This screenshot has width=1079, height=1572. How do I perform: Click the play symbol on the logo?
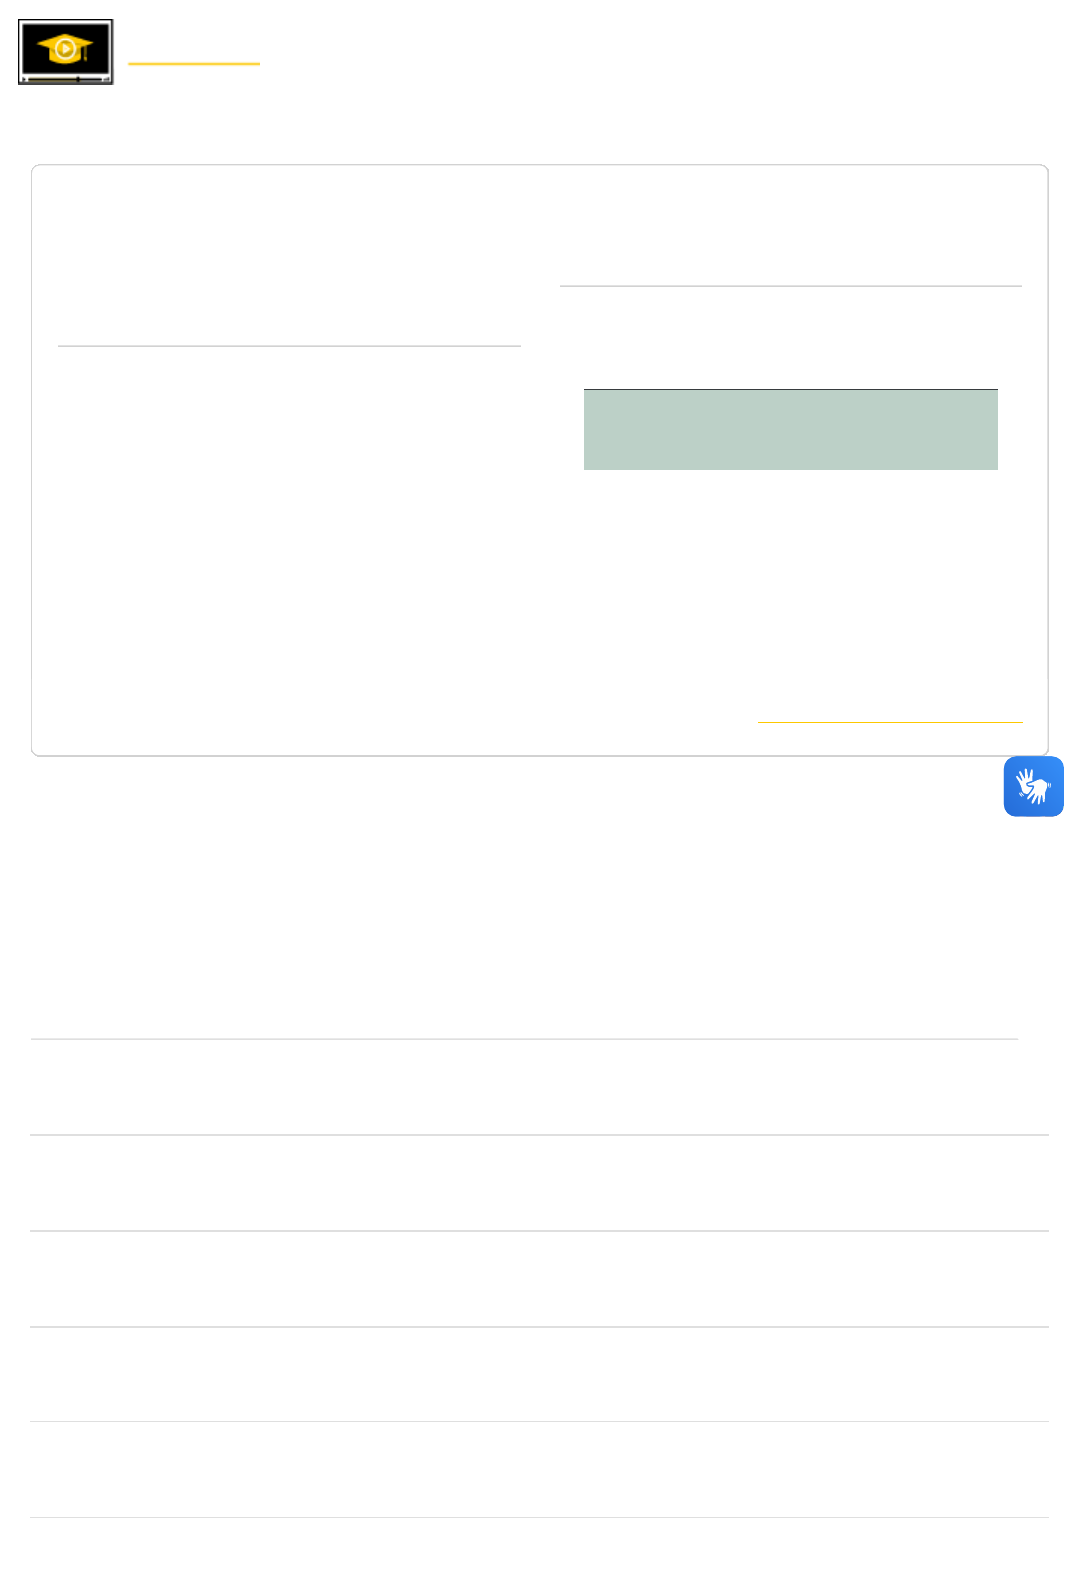tap(65, 47)
